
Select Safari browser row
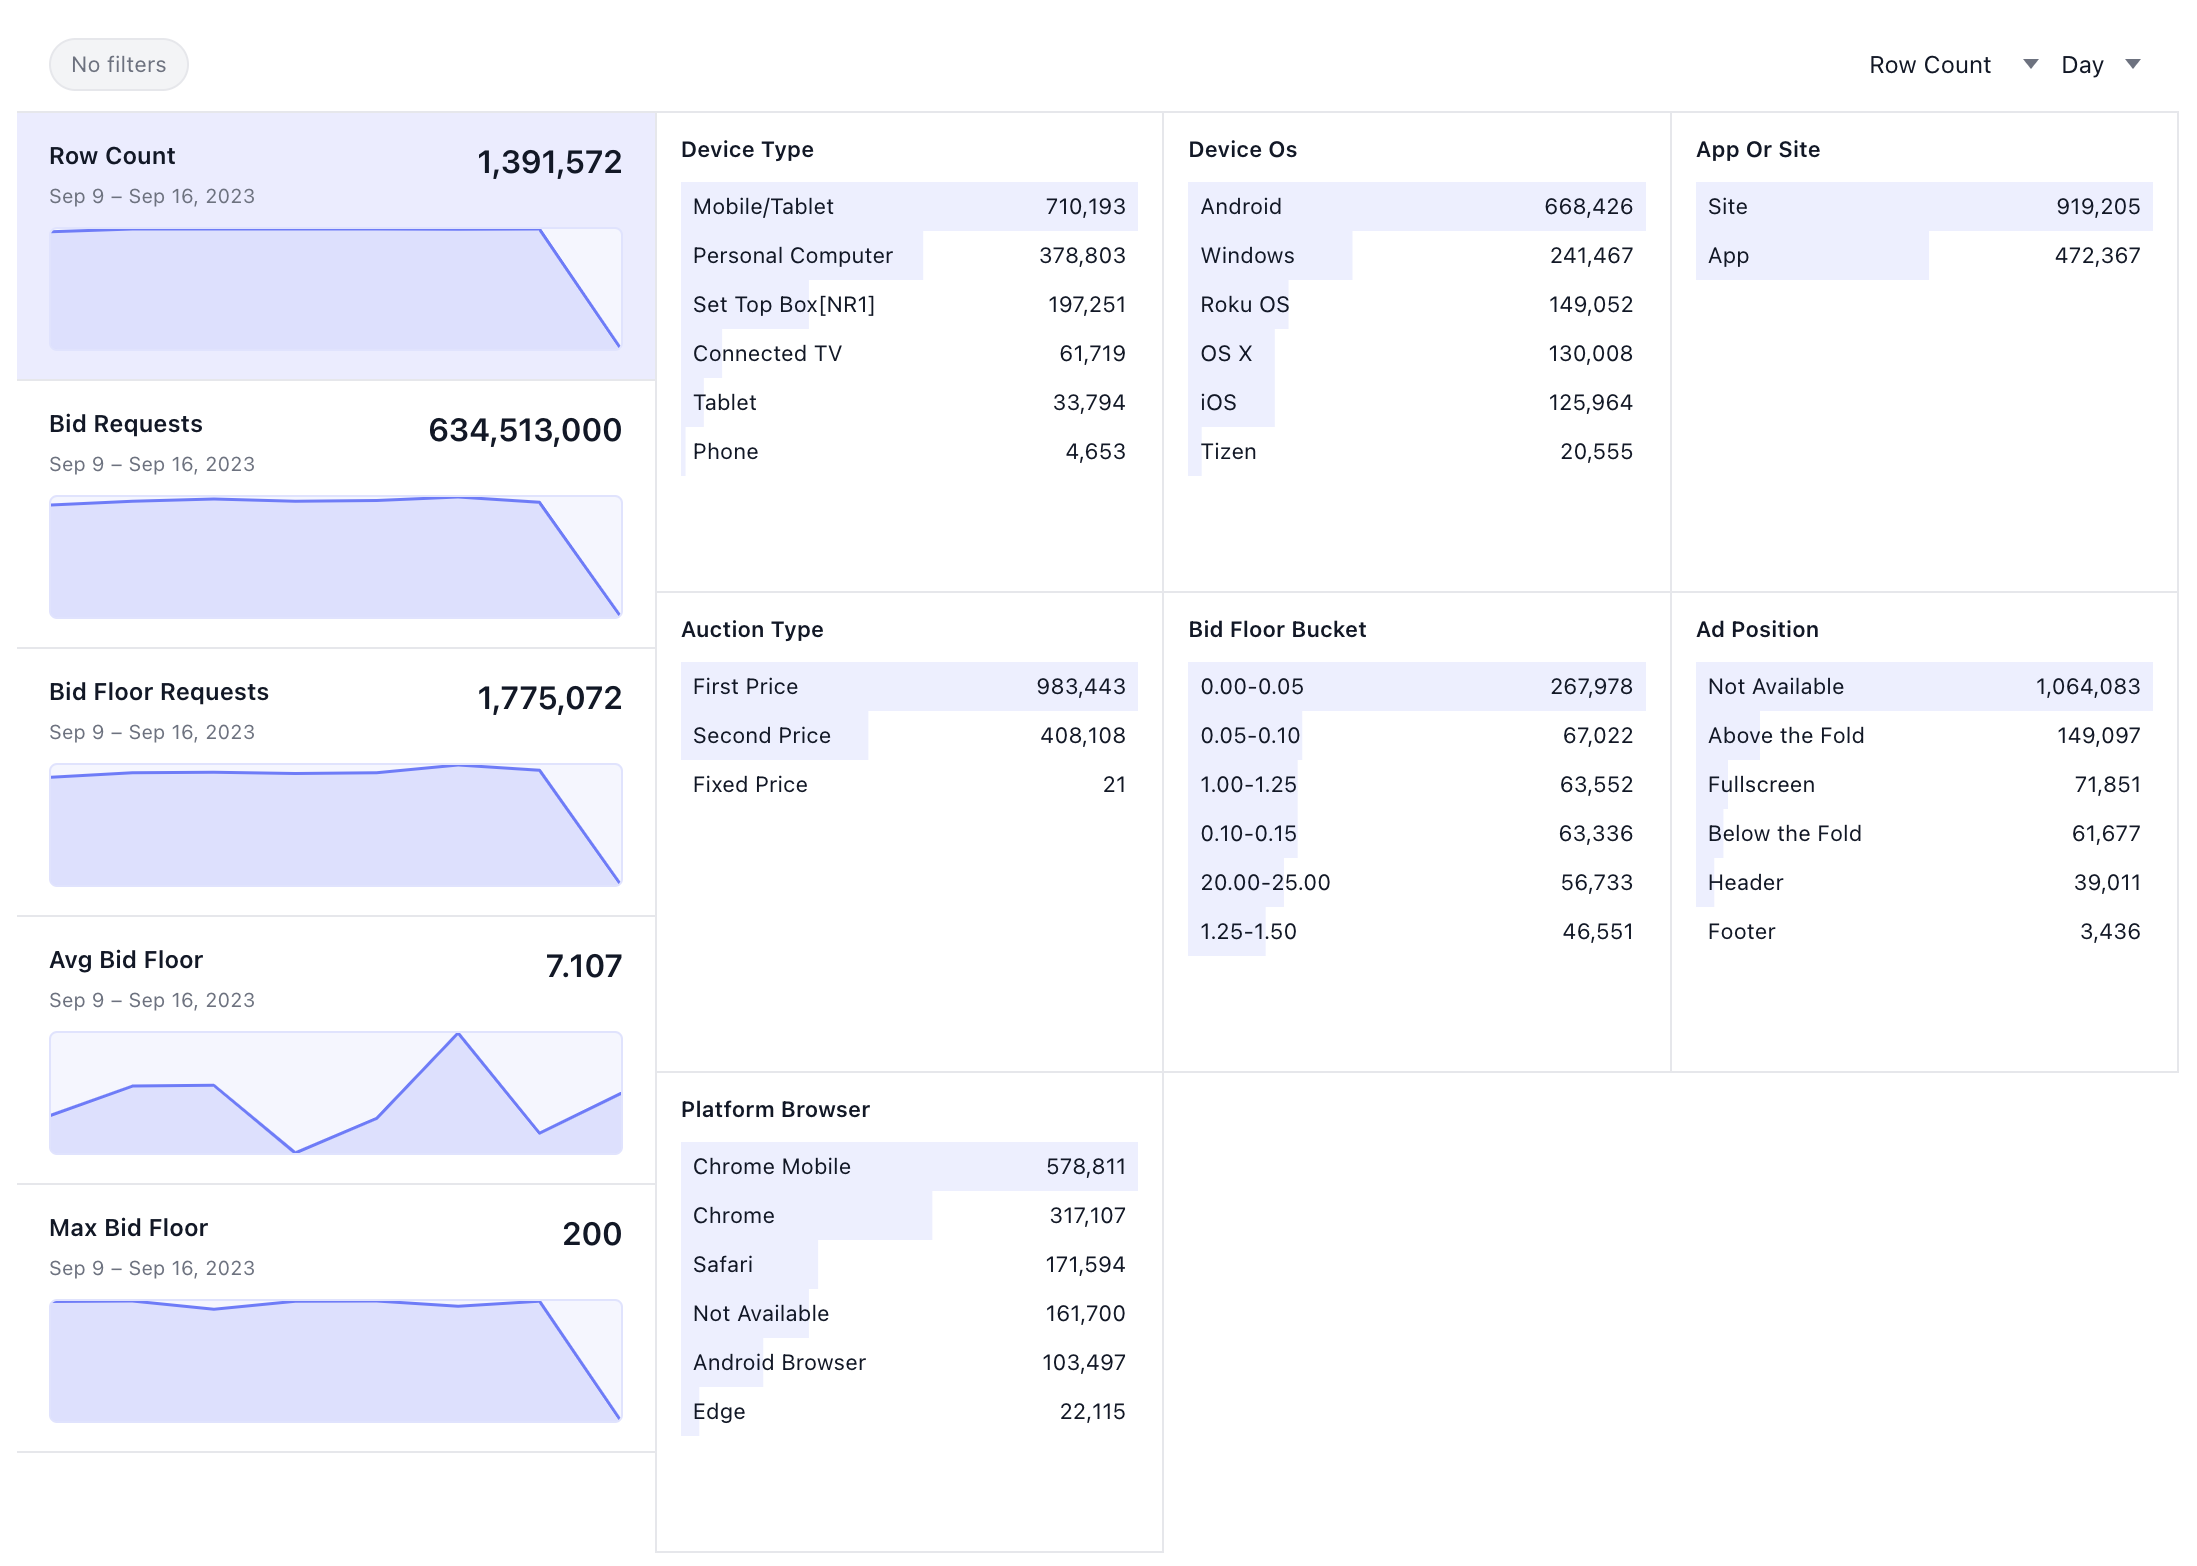click(x=908, y=1264)
